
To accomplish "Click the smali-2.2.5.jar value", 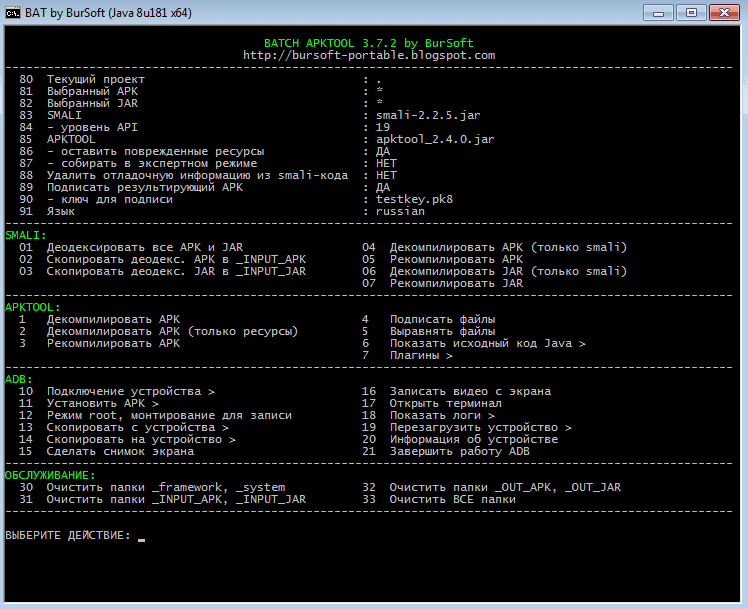I will (428, 115).
